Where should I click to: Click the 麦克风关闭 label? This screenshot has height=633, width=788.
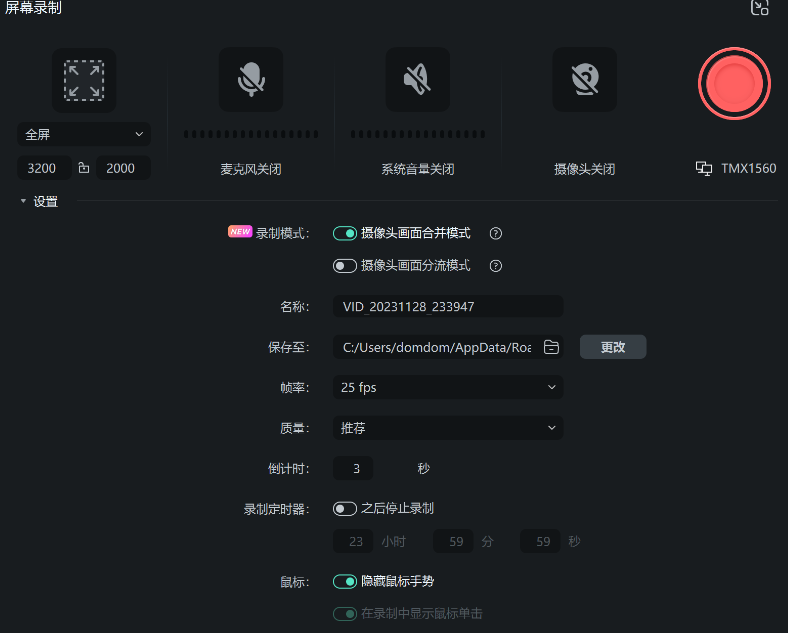click(x=251, y=169)
